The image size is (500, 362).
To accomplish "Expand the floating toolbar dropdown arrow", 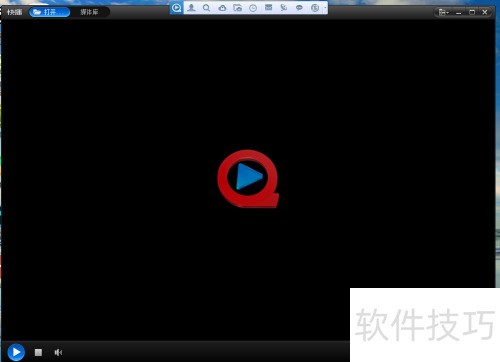I will 325,8.
